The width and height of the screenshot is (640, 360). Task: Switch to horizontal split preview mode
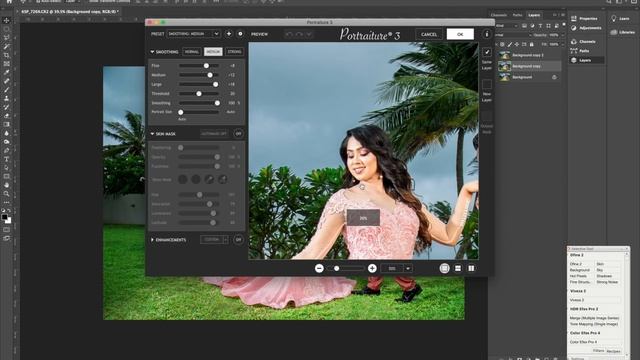point(458,268)
